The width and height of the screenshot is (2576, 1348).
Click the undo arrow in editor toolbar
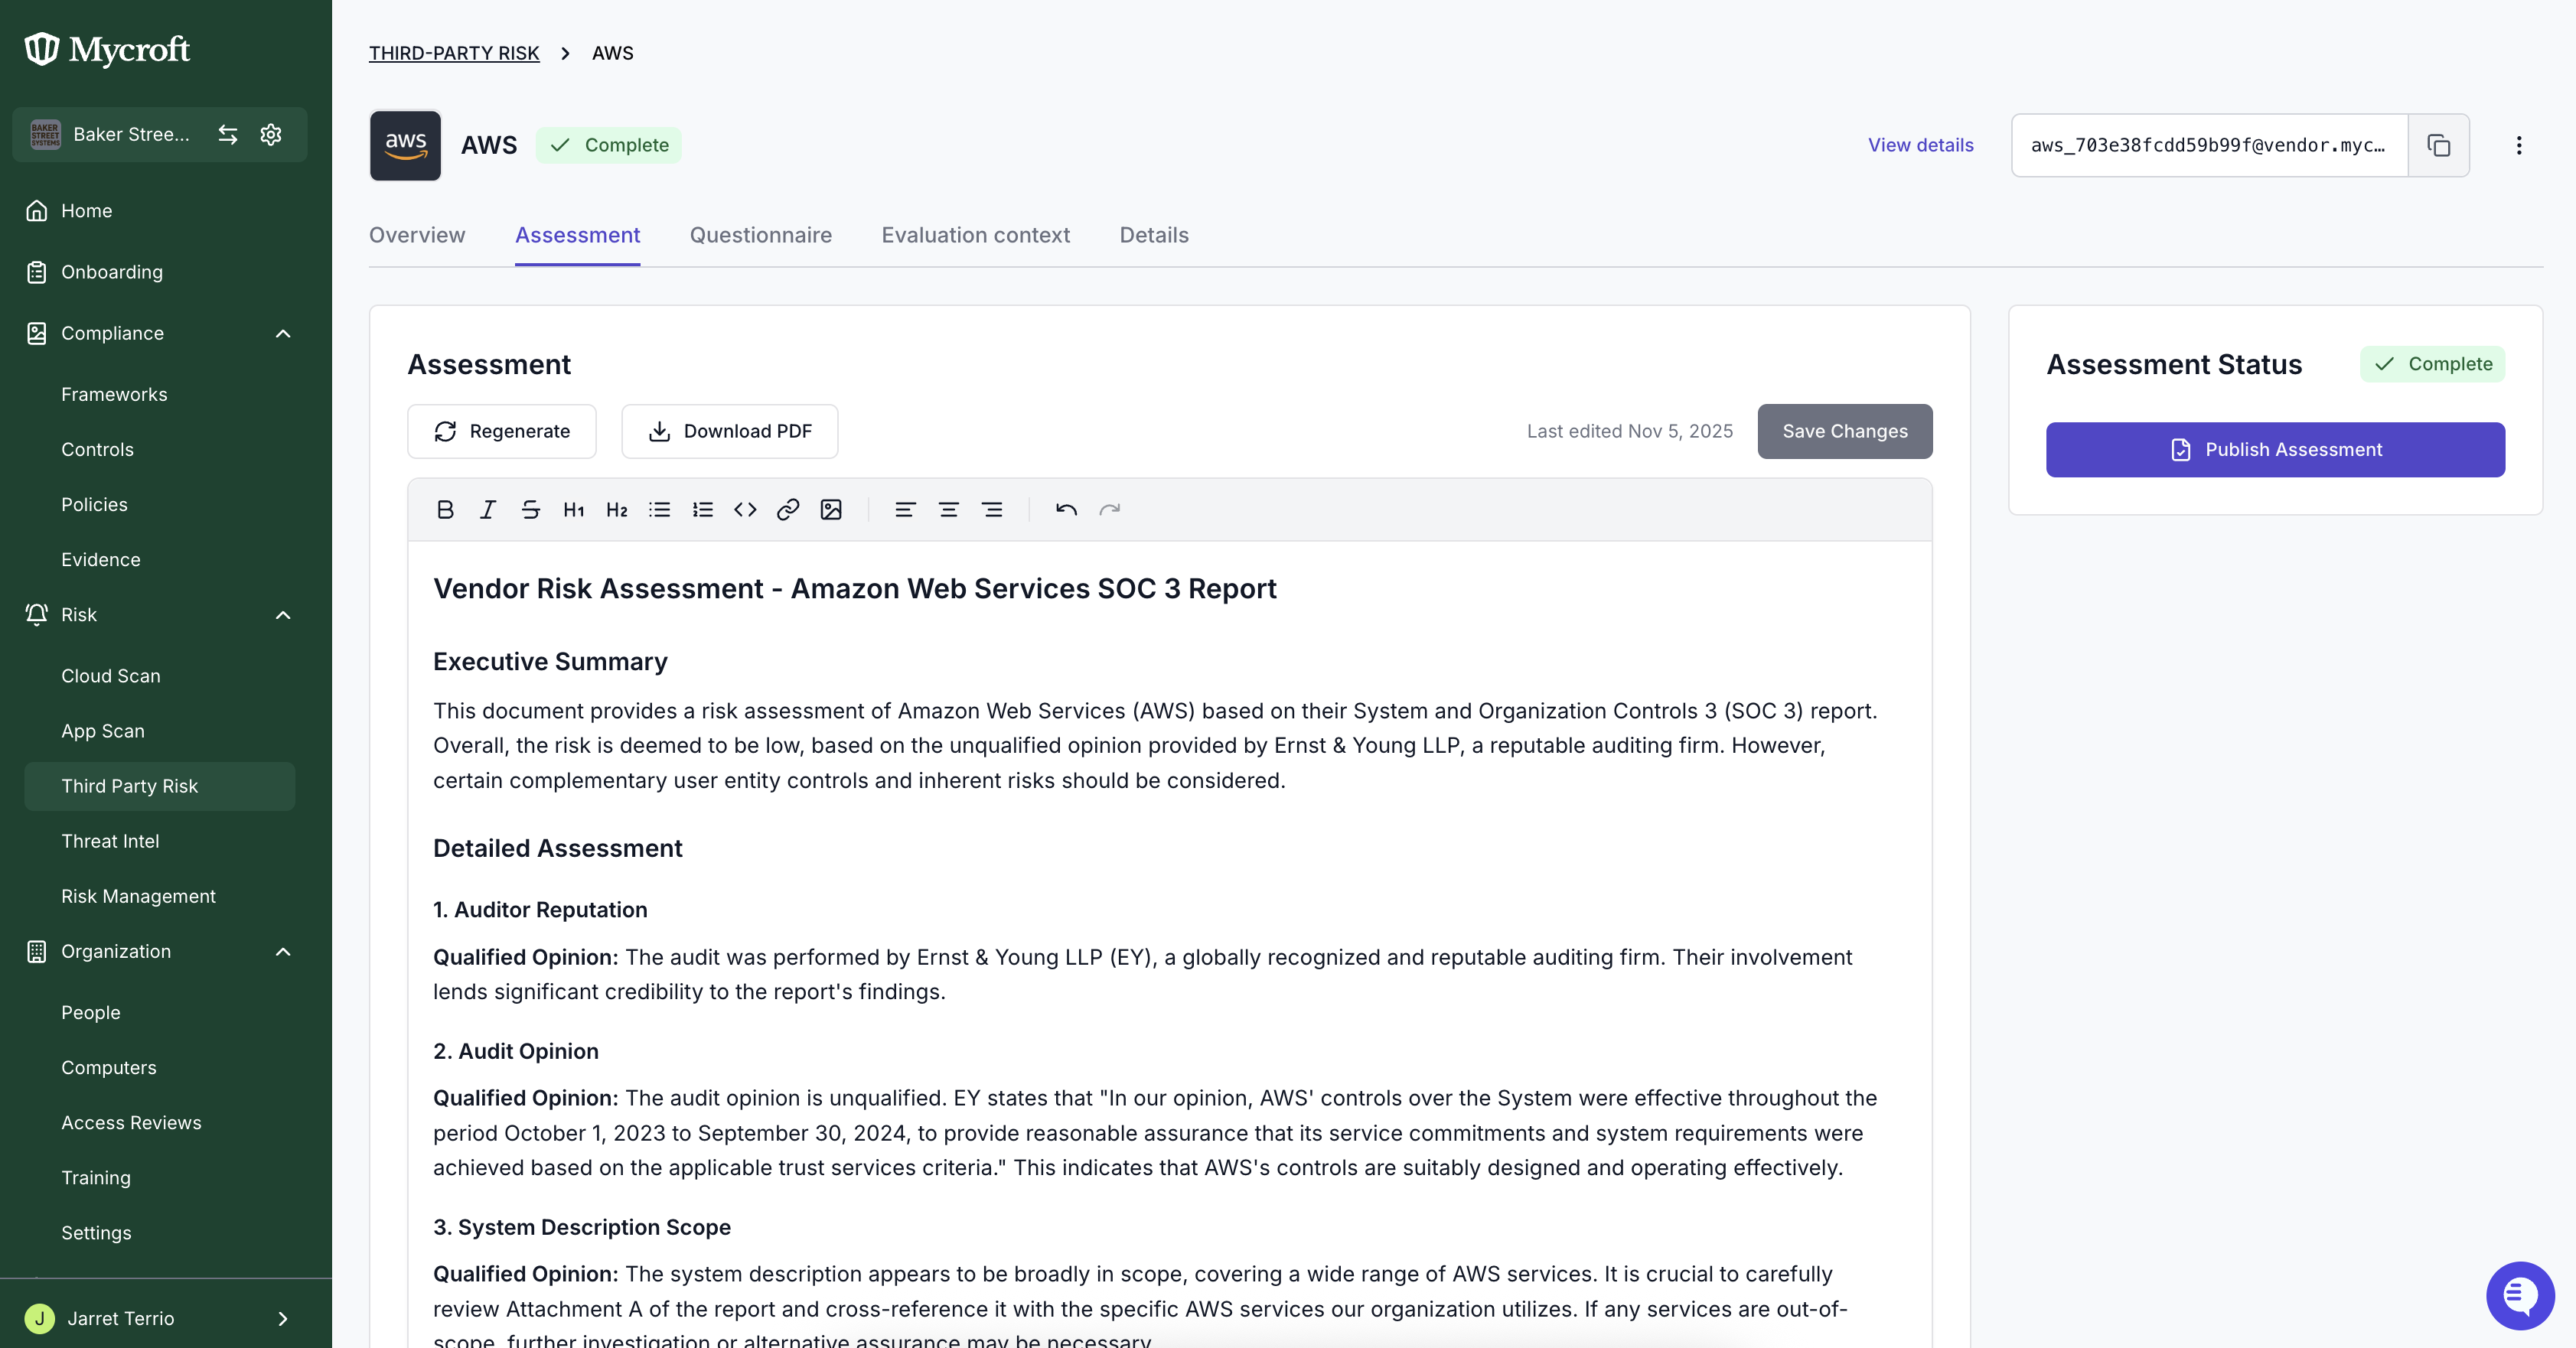[1066, 510]
